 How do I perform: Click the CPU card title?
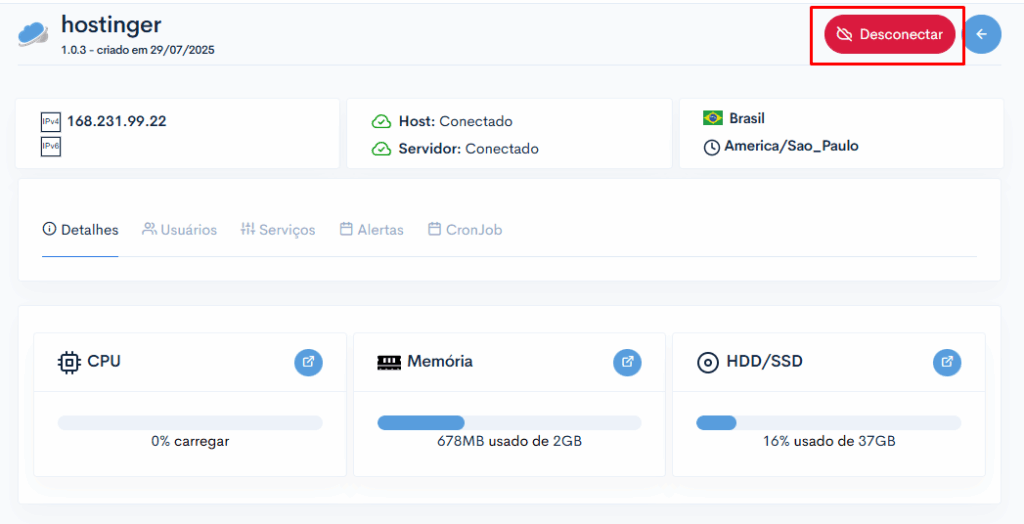click(x=104, y=361)
